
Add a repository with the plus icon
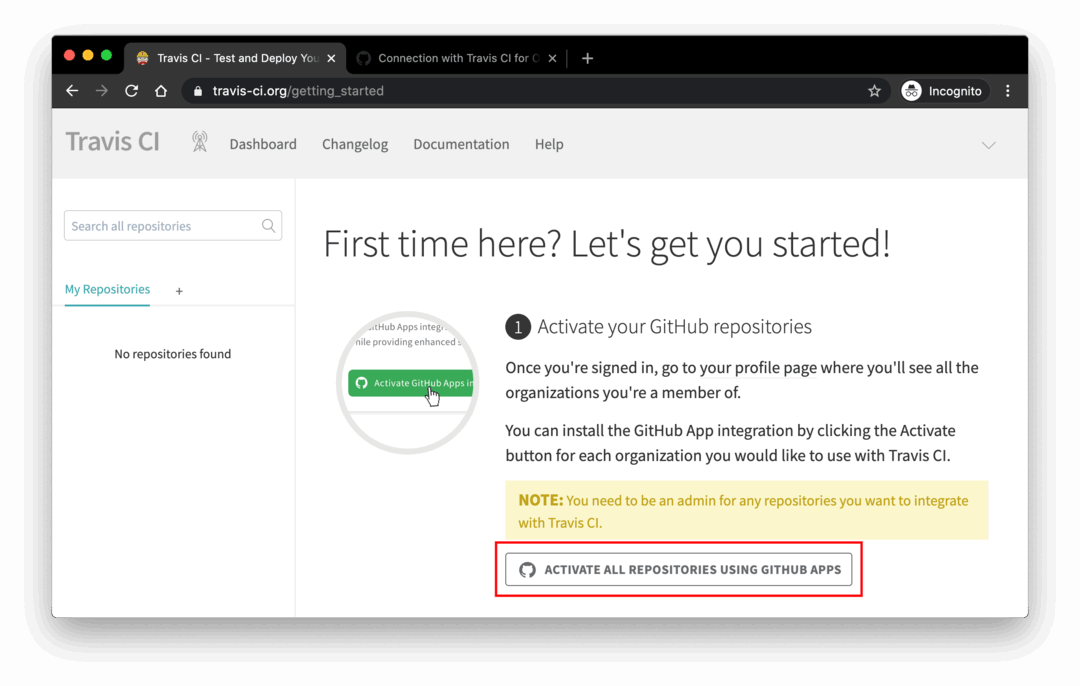179,291
